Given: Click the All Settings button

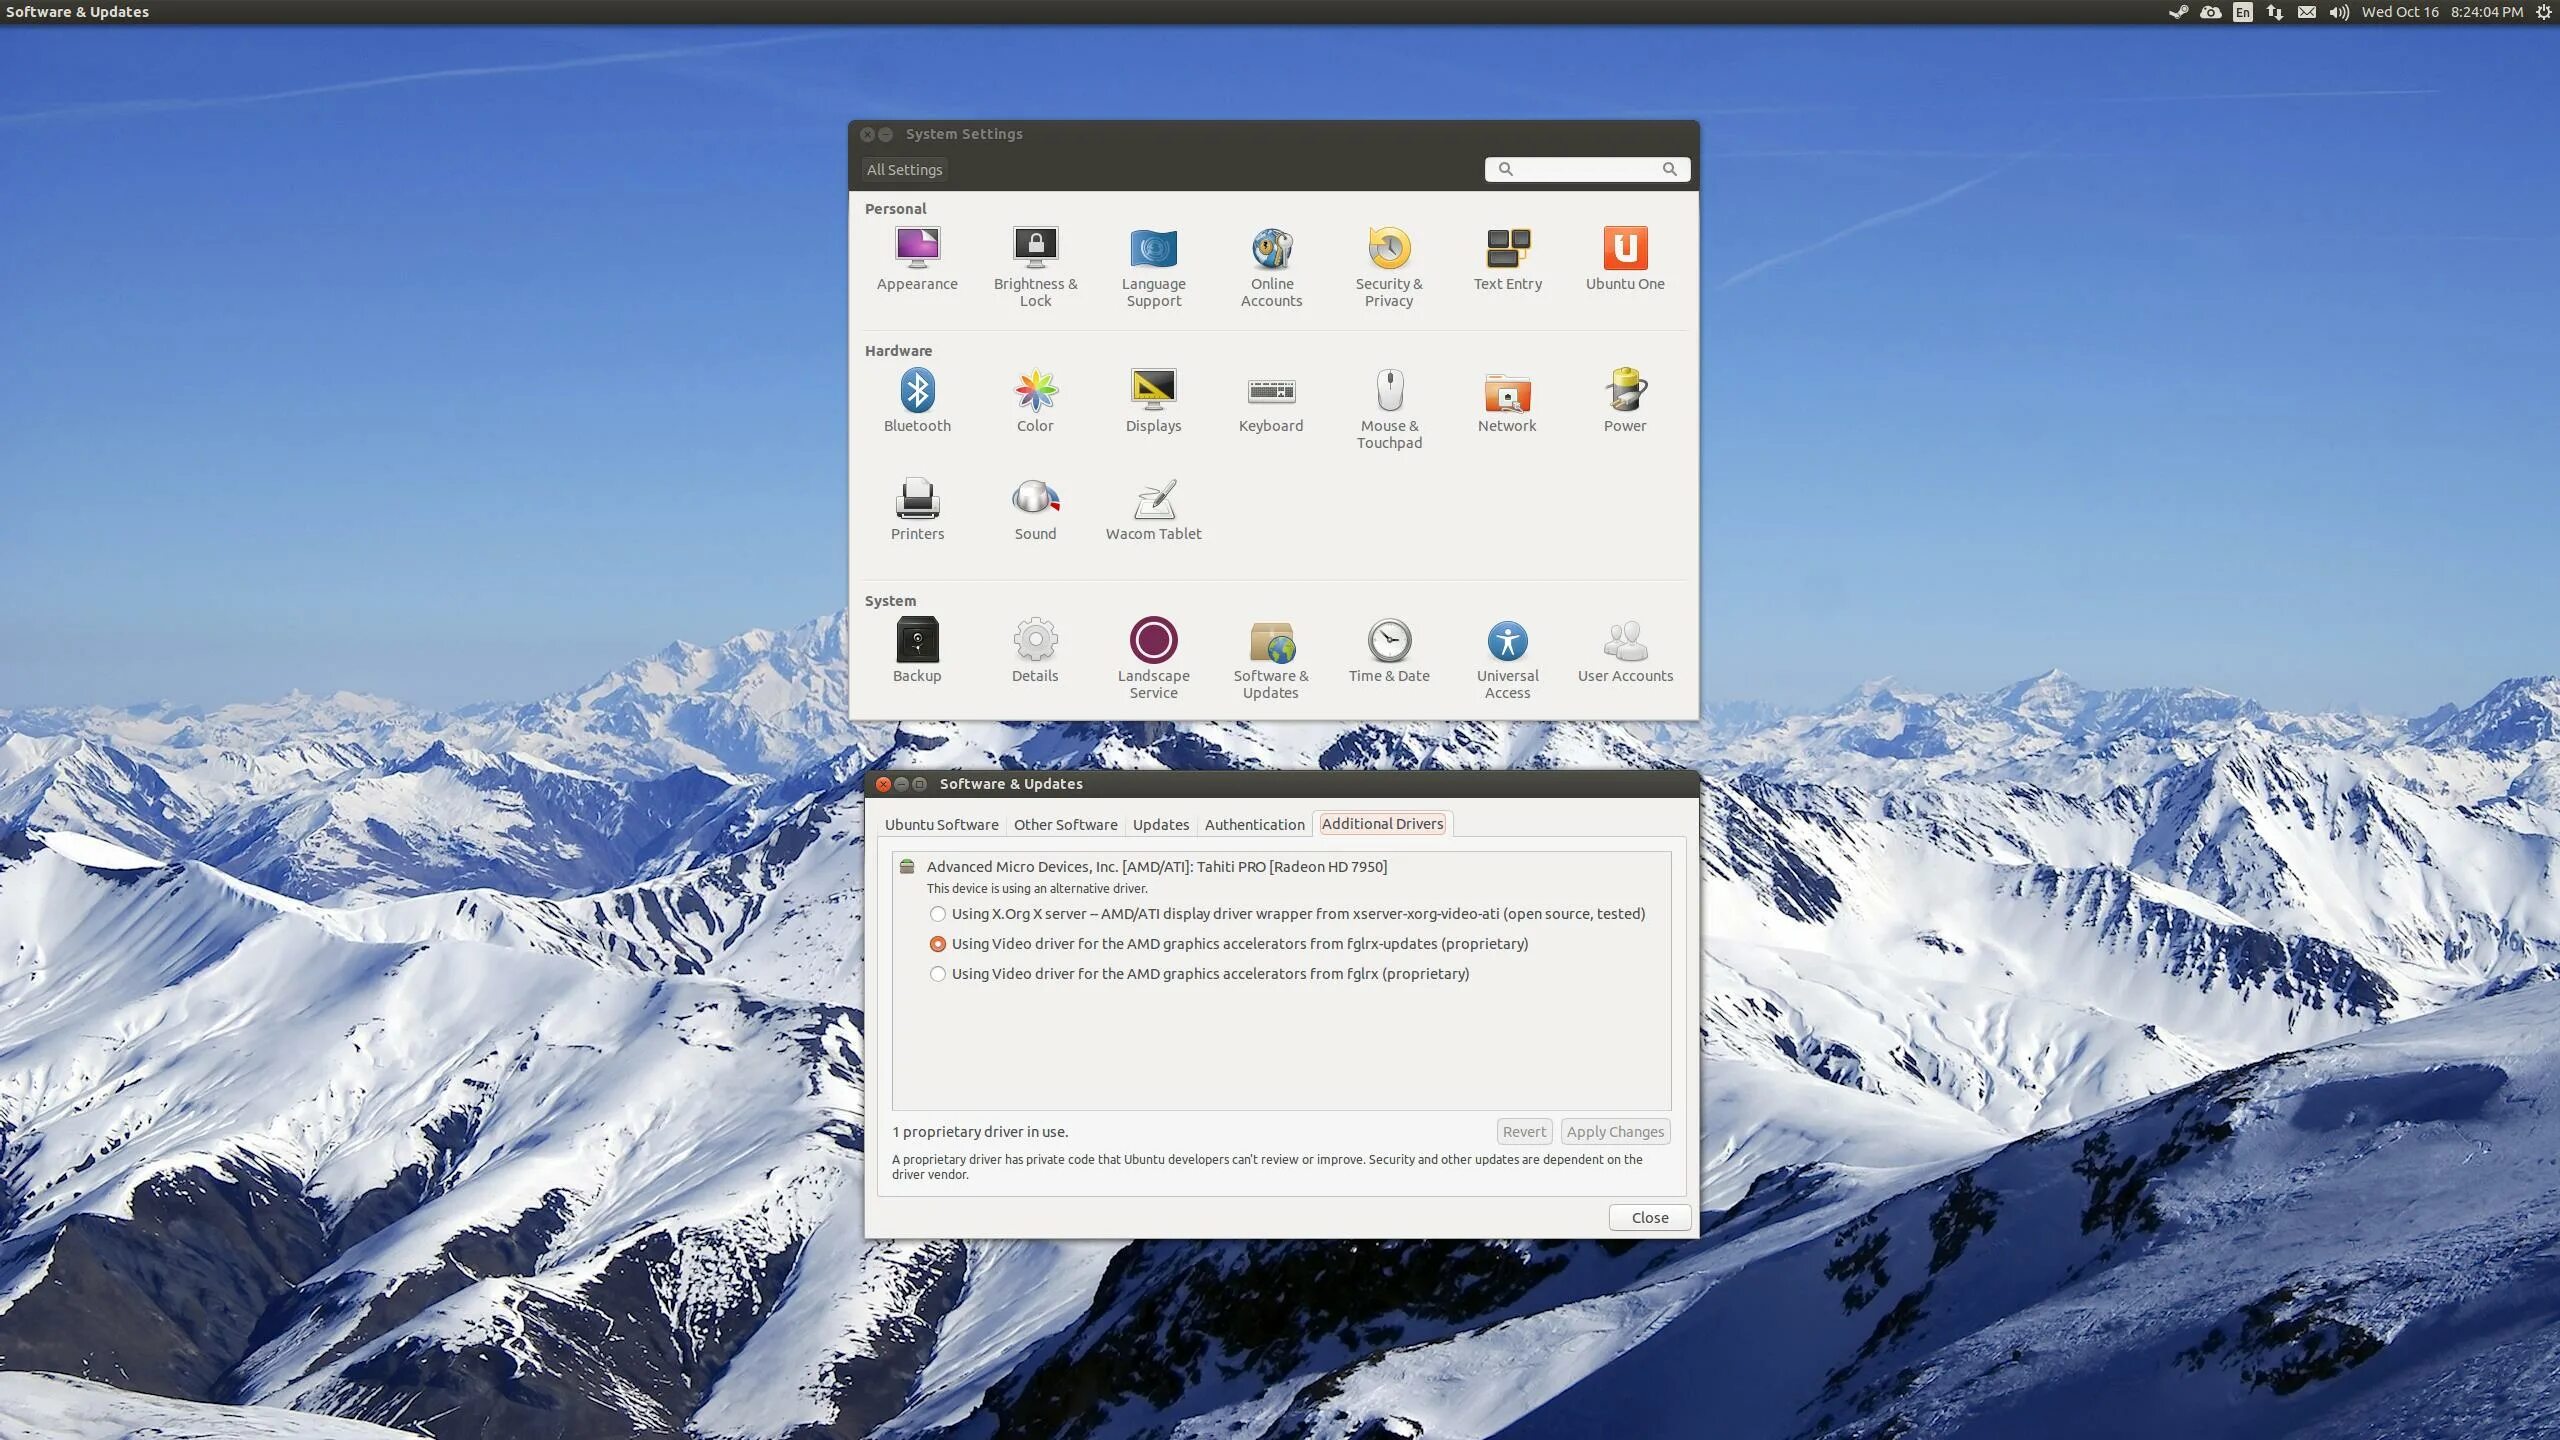Looking at the screenshot, I should click(x=904, y=170).
